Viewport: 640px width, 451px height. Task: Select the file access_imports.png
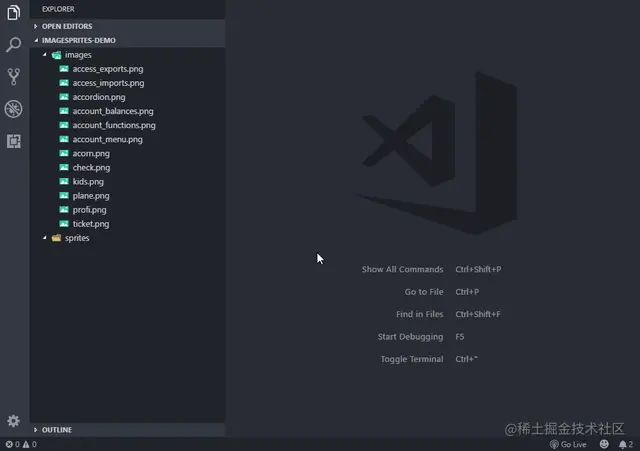pos(108,83)
